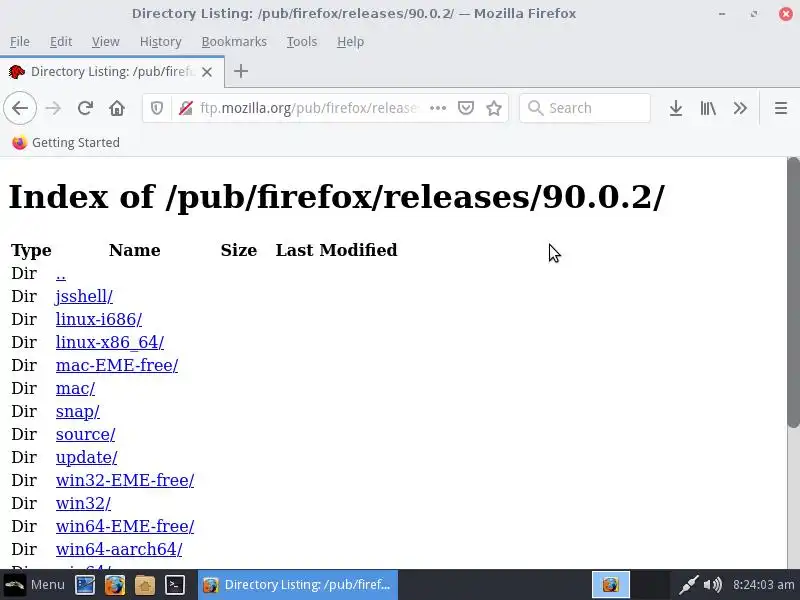Open the volume tray icon

pos(713,585)
